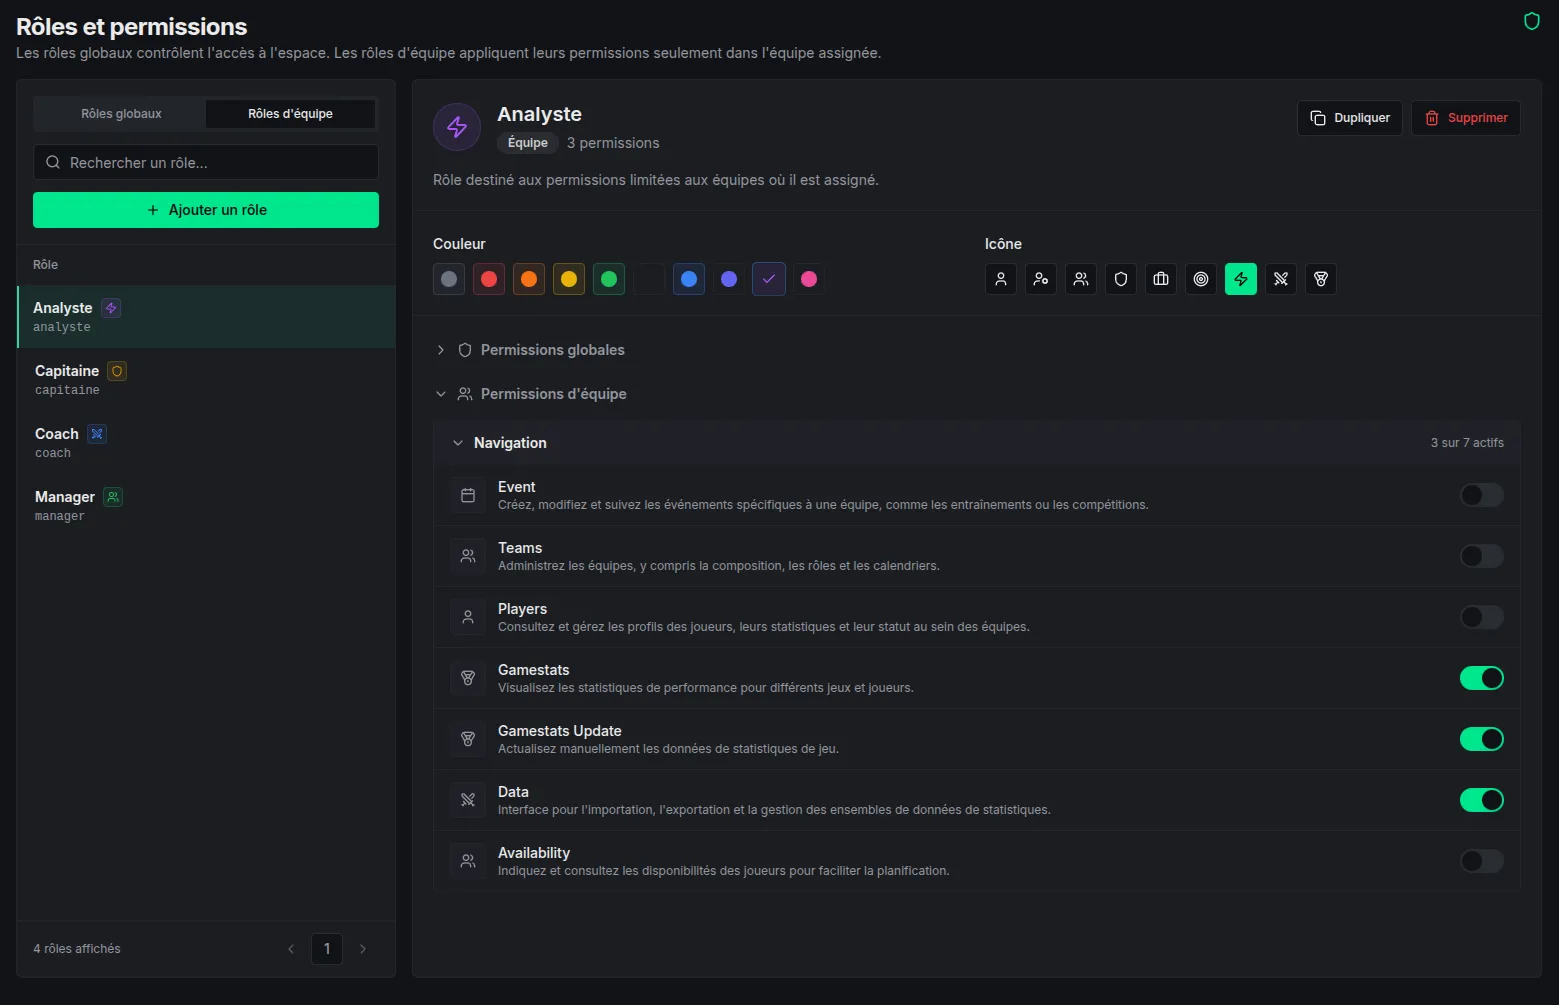1559x1005 pixels.
Task: Click the large purple lightning avatar beside Analyste title
Action: coord(457,127)
